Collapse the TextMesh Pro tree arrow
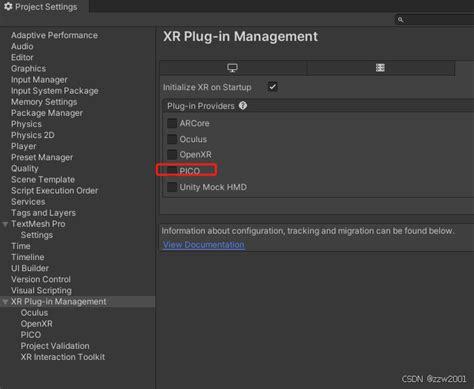This screenshot has width=474, height=389. tap(5, 224)
